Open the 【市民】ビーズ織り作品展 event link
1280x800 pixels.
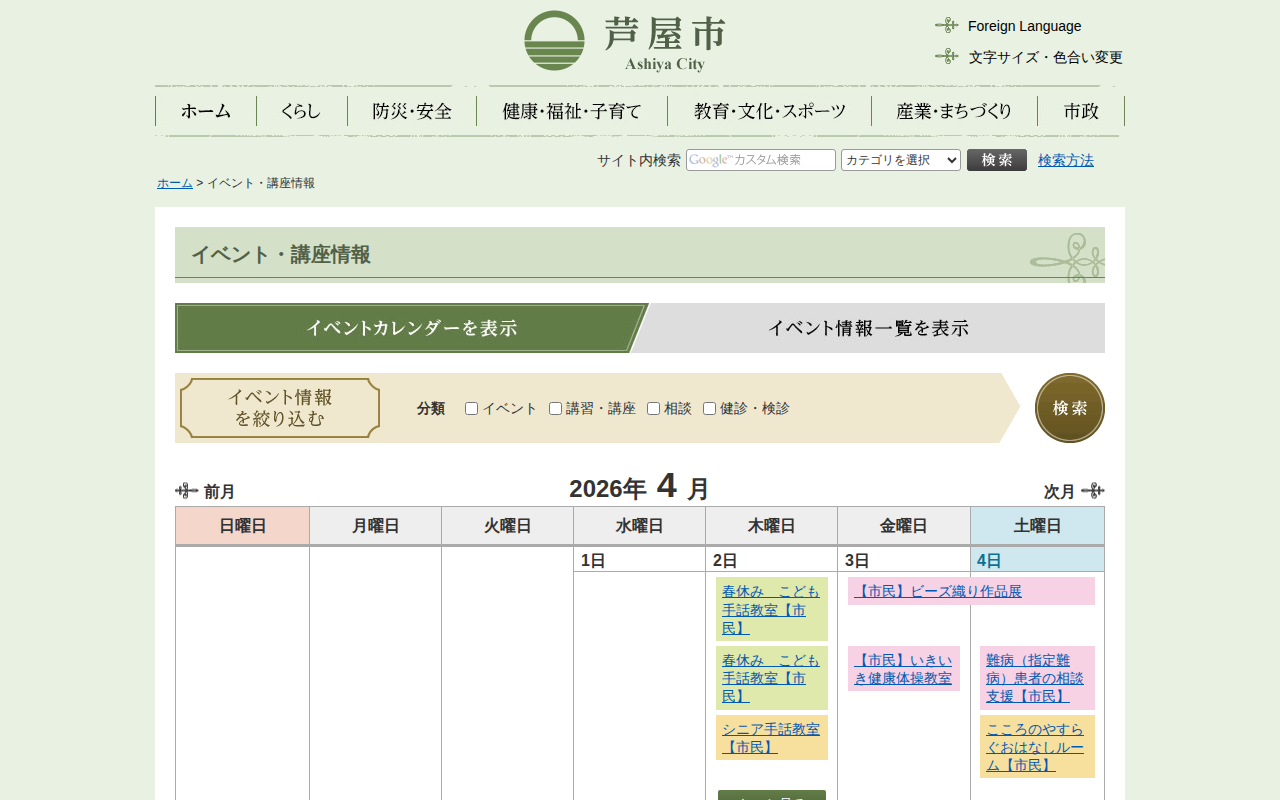pyautogui.click(x=938, y=591)
